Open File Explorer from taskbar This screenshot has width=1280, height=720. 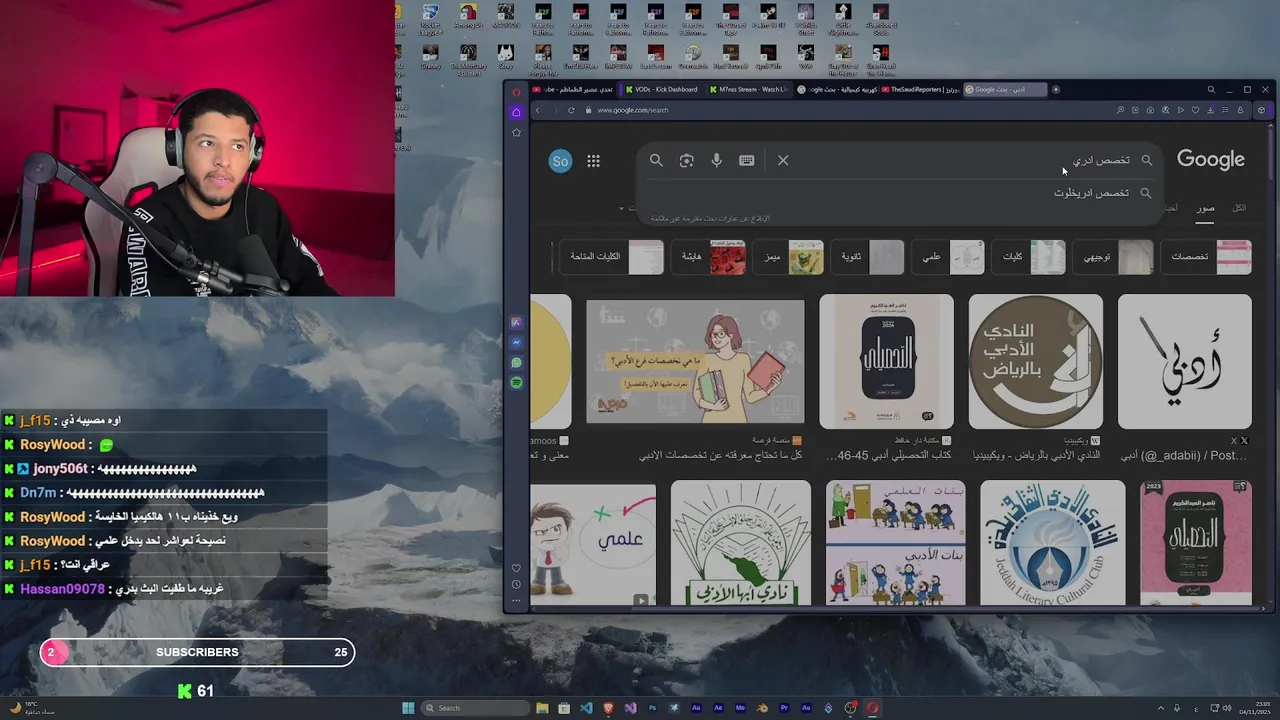point(542,708)
